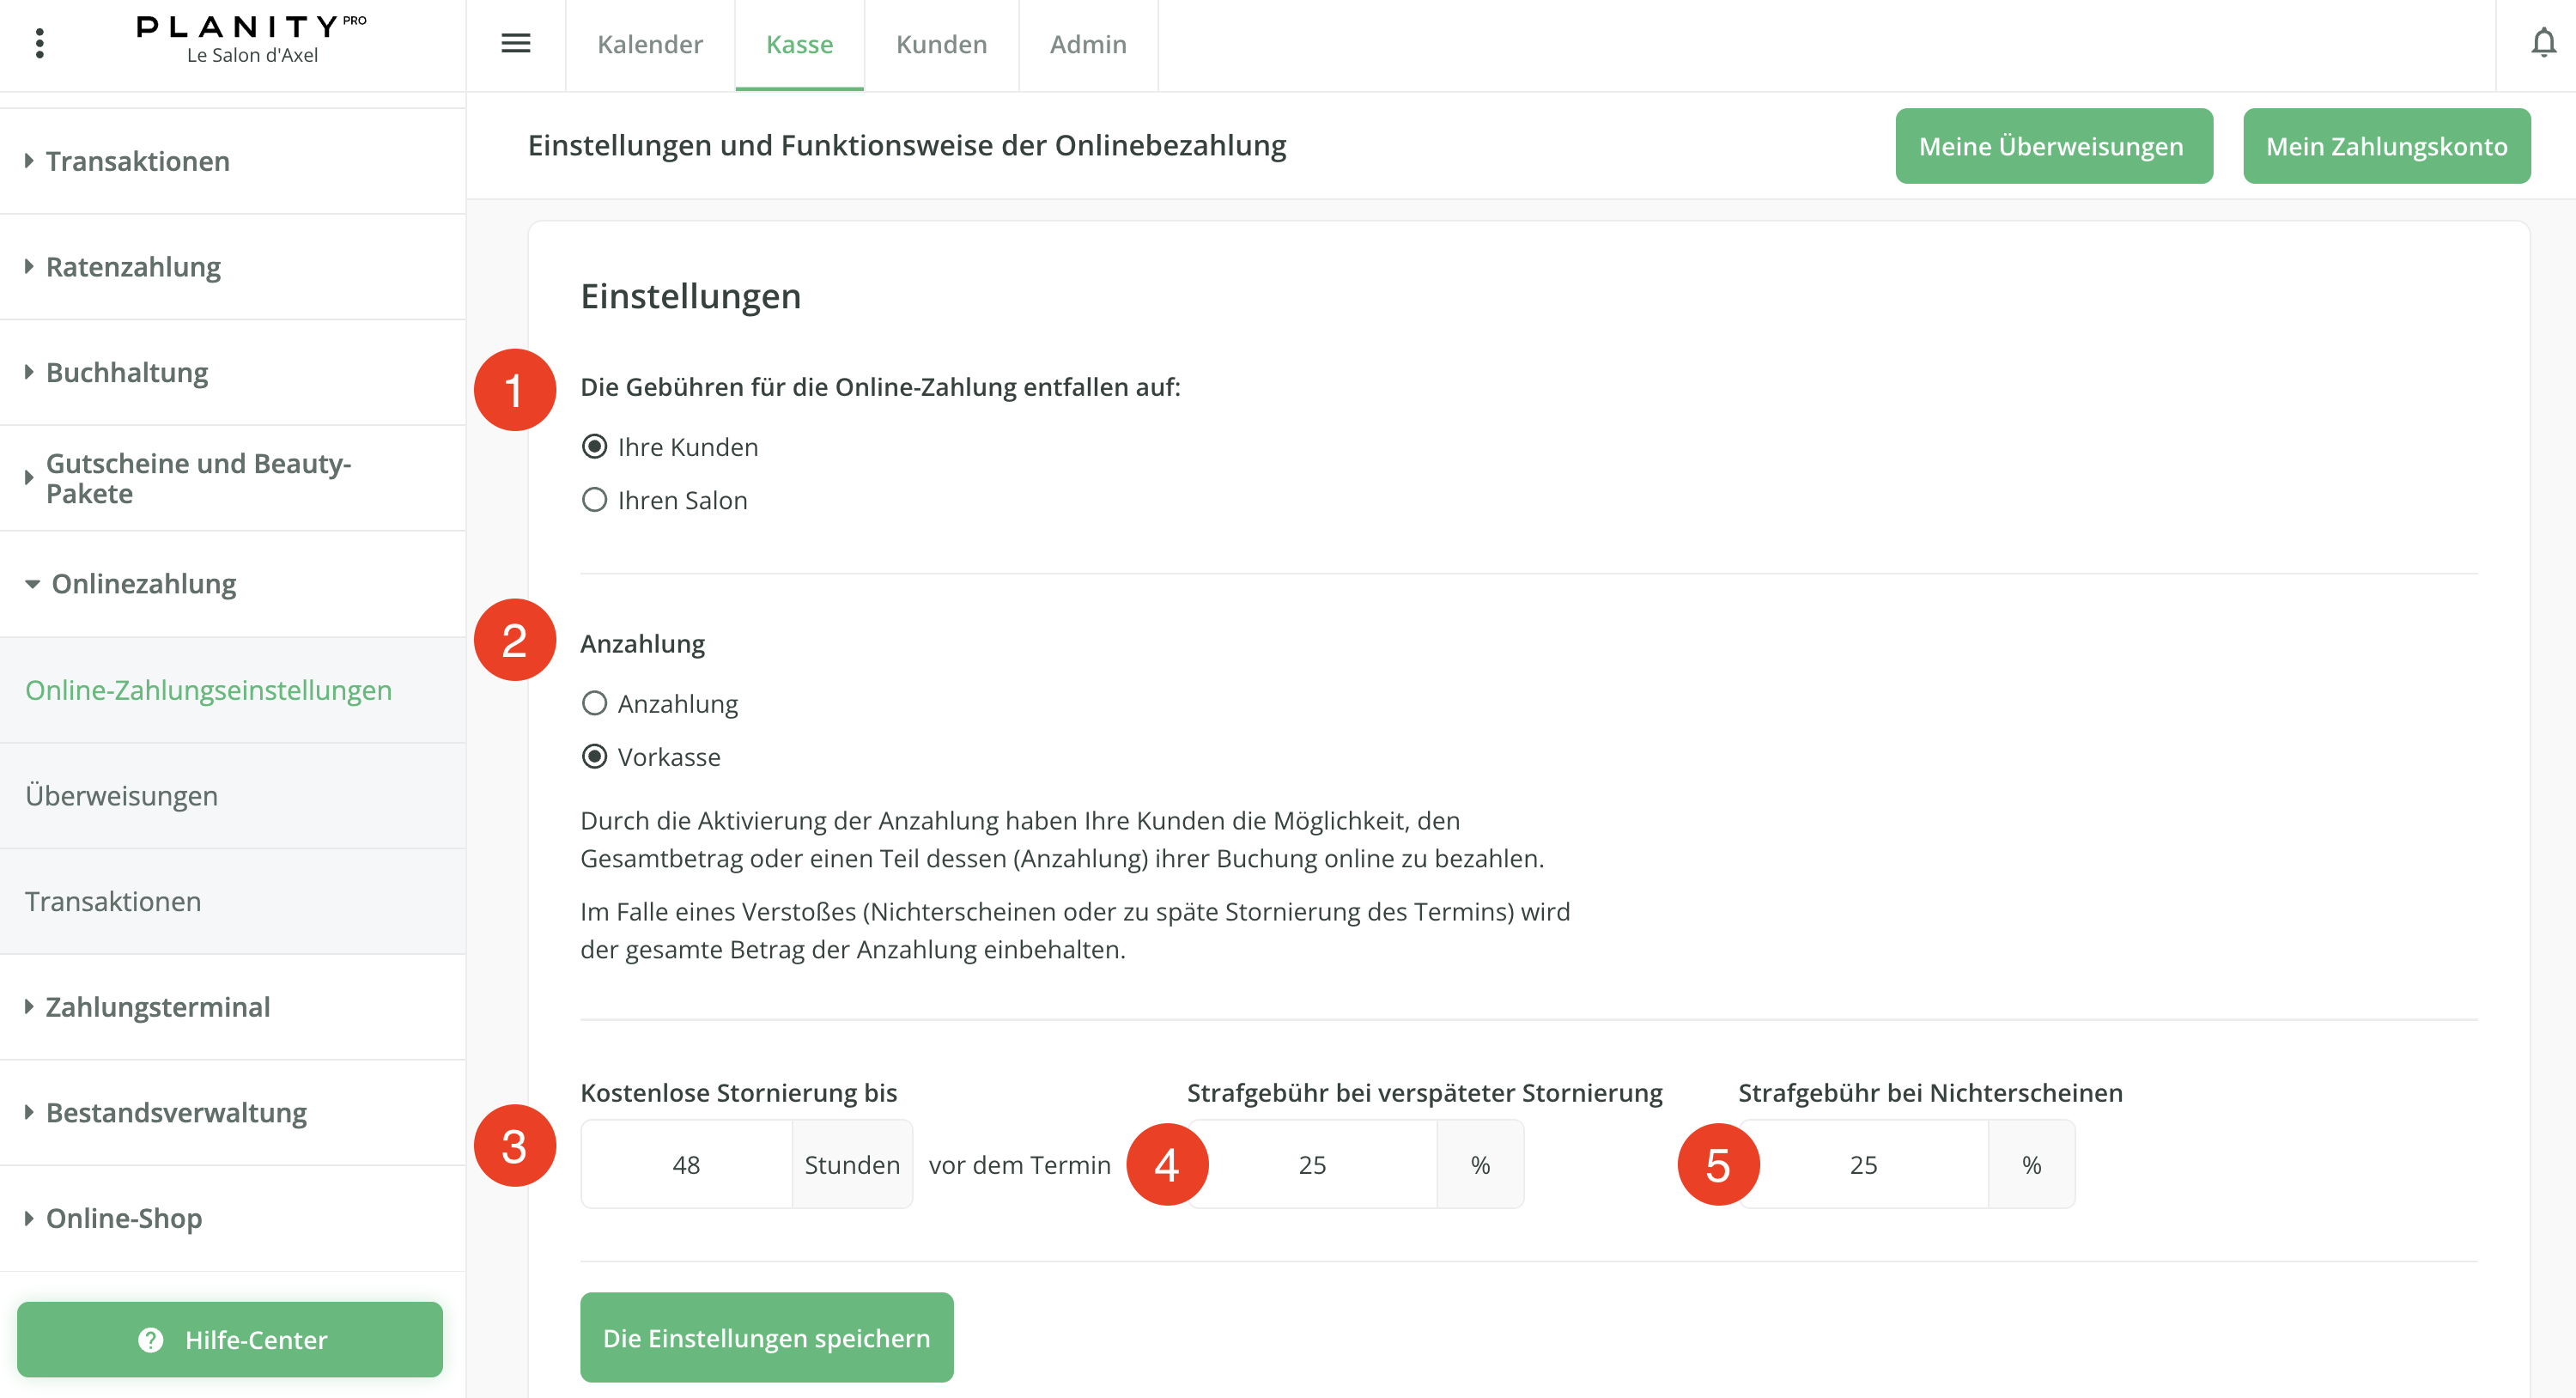Click the Hilfe-Center question mark icon
This screenshot has width=2576, height=1398.
[x=150, y=1340]
